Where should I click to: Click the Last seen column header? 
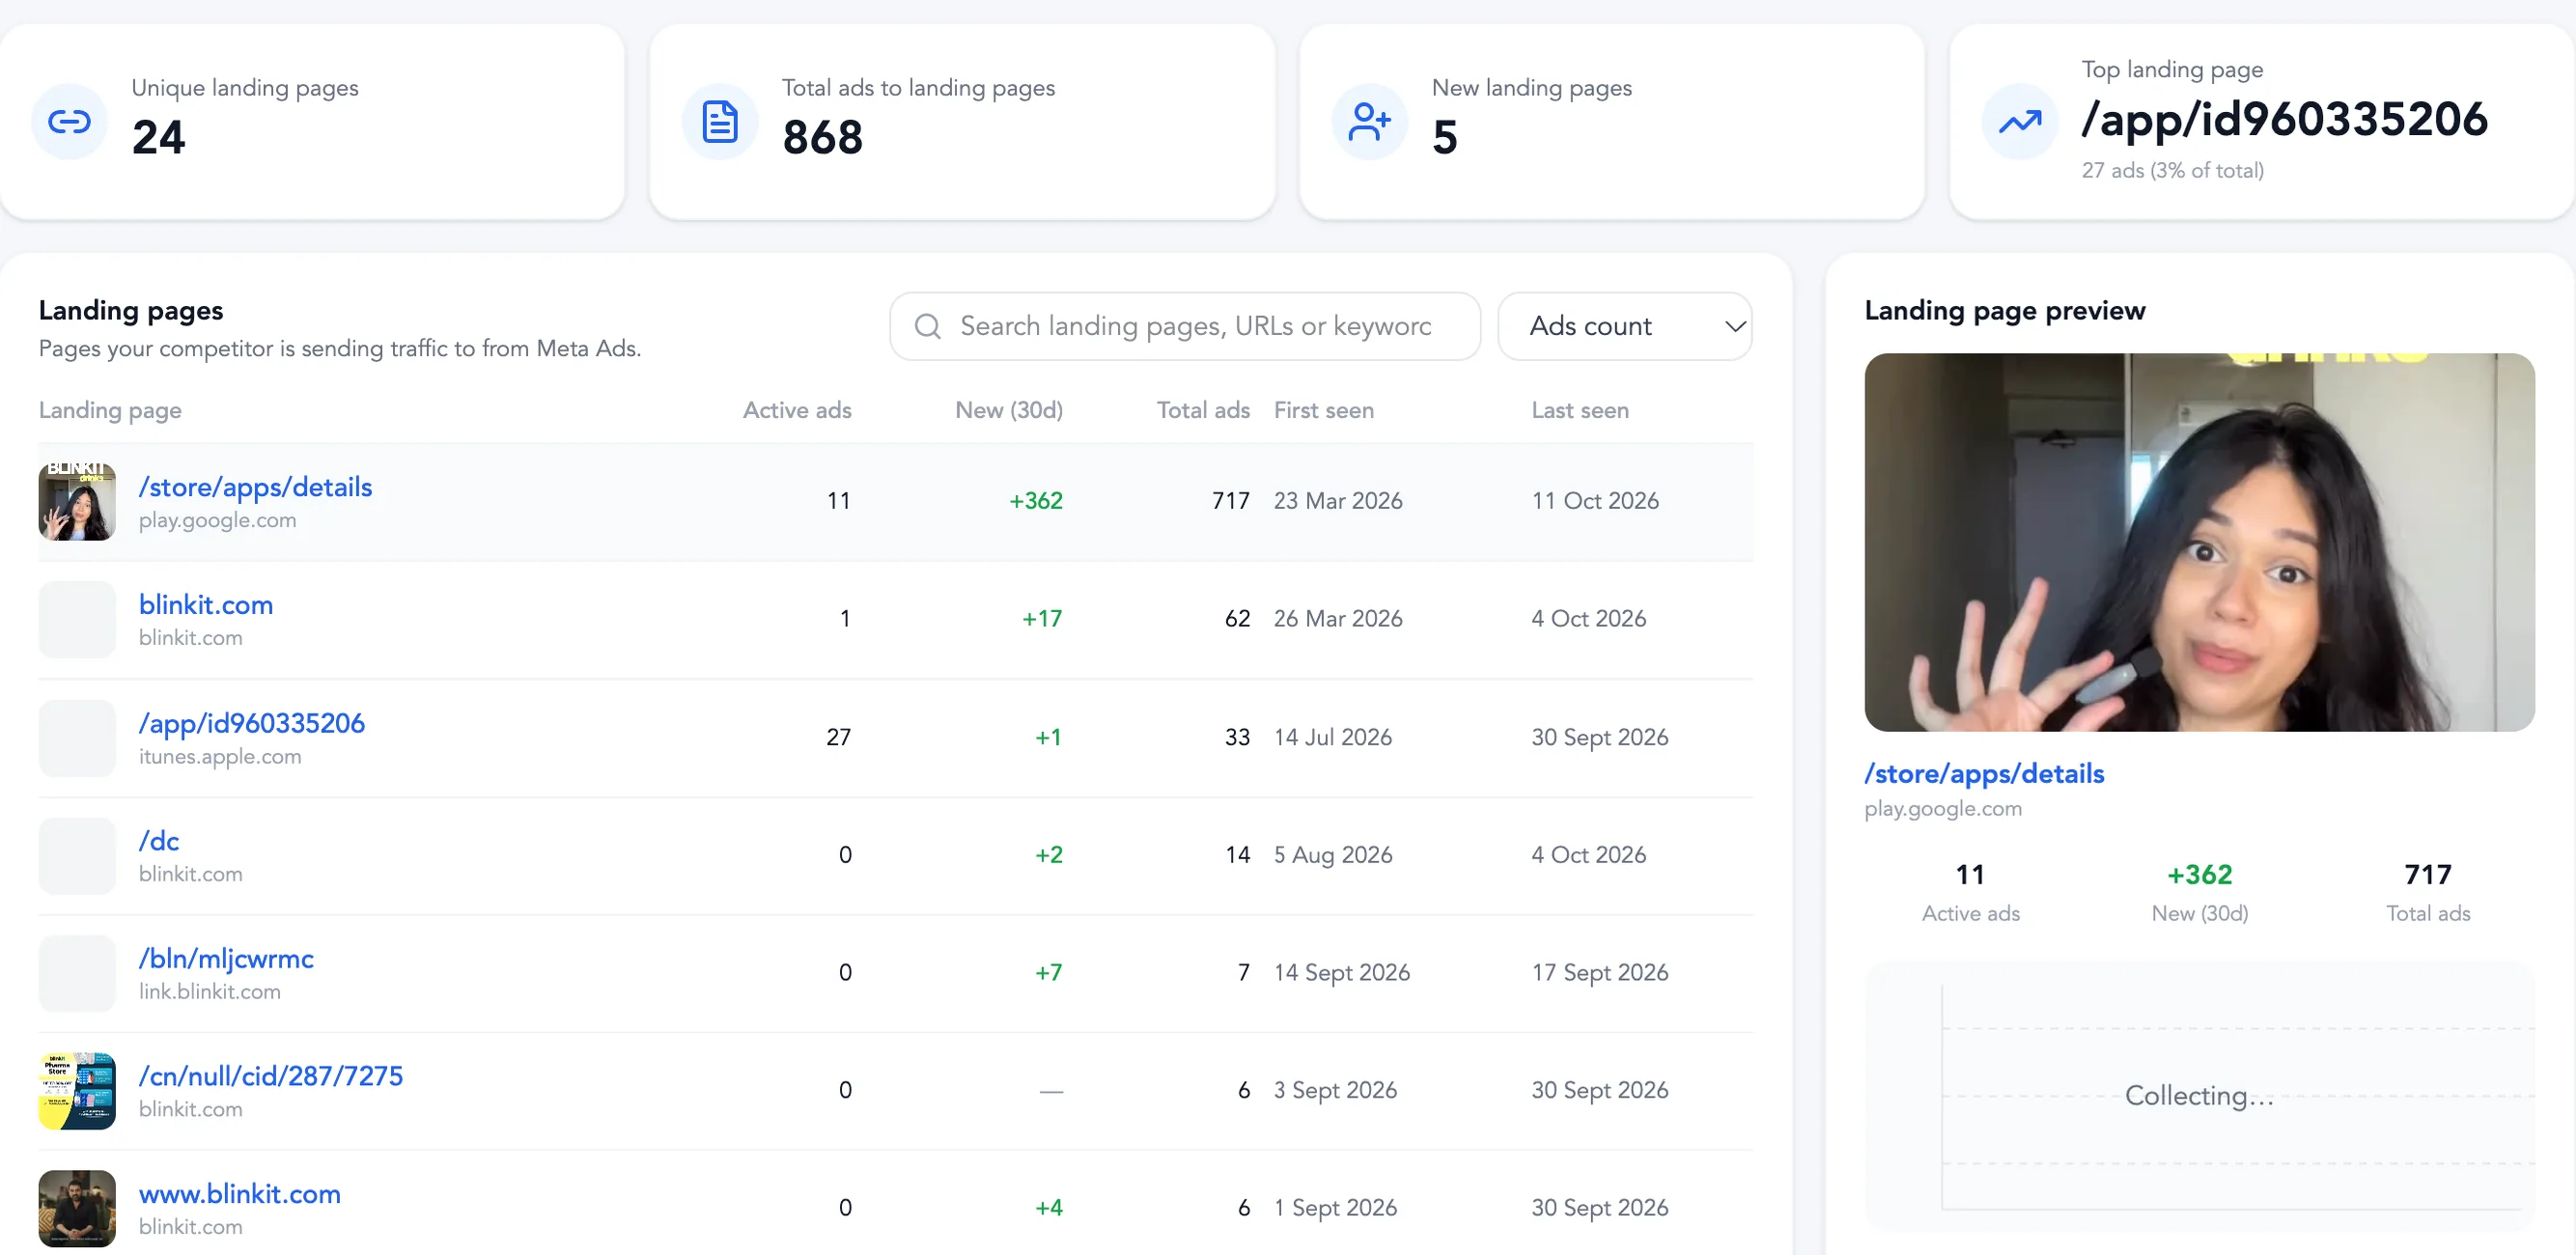(1580, 411)
